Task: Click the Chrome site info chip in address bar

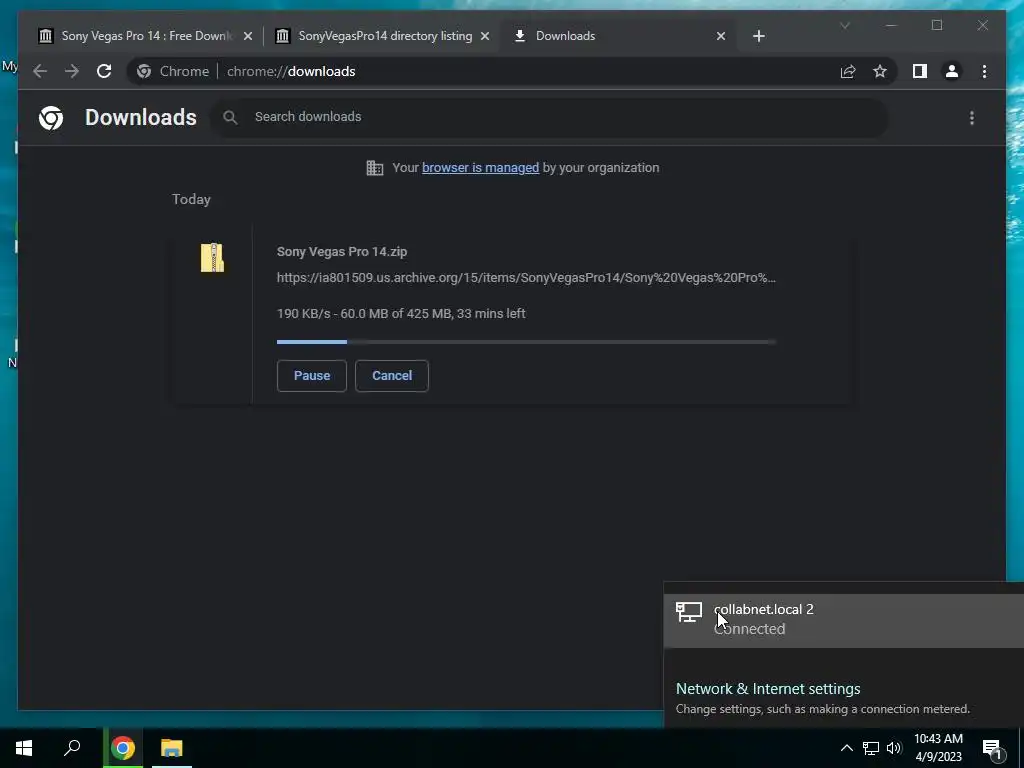Action: pos(174,71)
